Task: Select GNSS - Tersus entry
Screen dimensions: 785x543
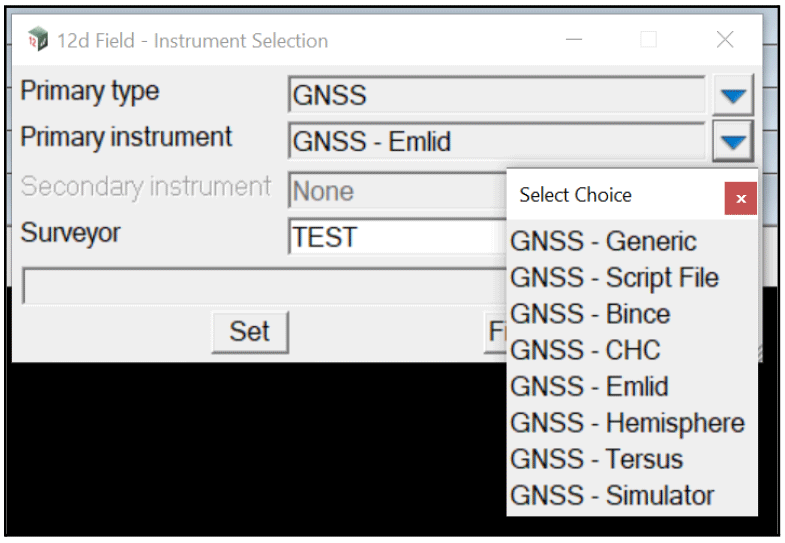Action: click(632, 459)
